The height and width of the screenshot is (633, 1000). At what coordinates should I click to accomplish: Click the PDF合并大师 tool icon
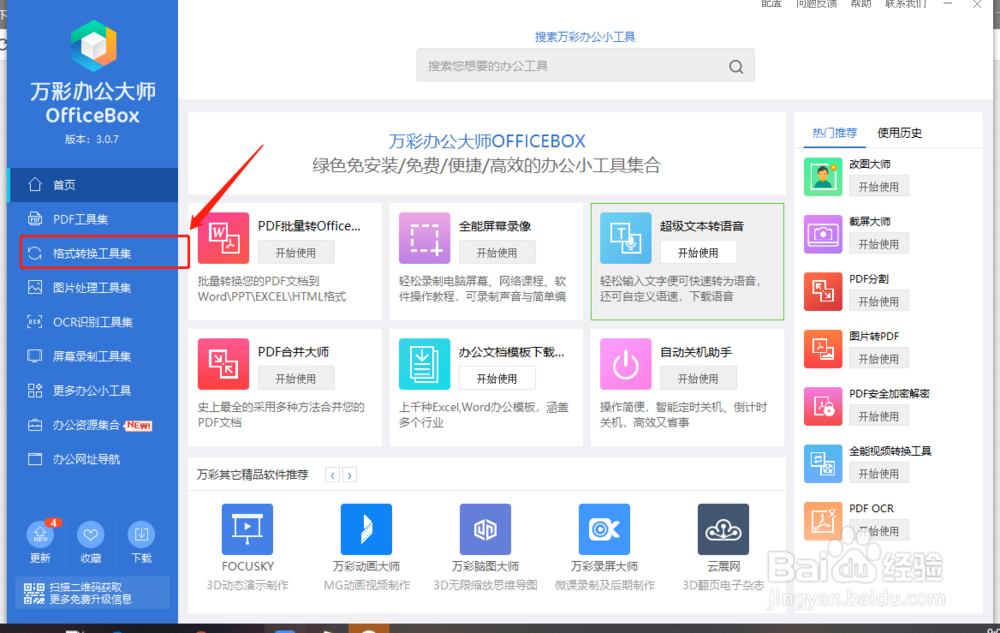[223, 364]
